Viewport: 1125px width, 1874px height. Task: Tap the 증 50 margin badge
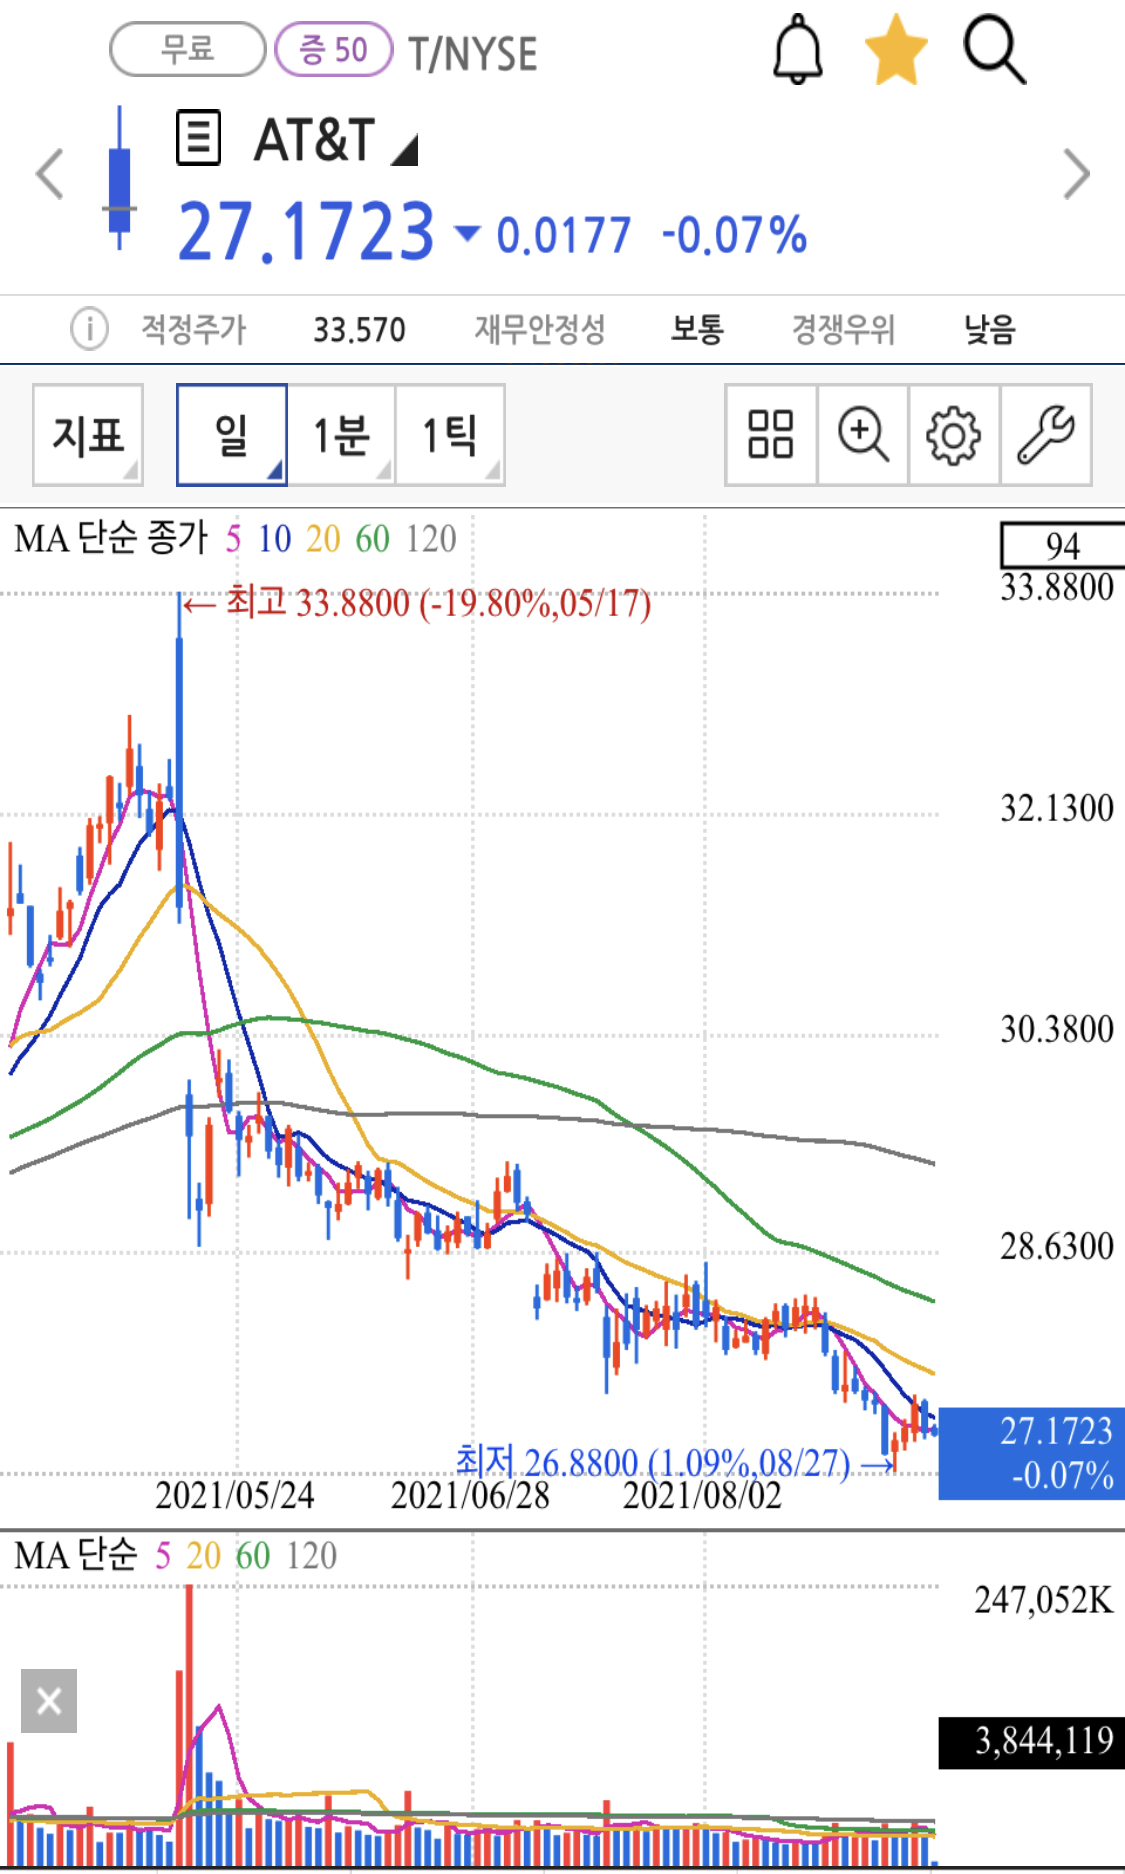[333, 49]
